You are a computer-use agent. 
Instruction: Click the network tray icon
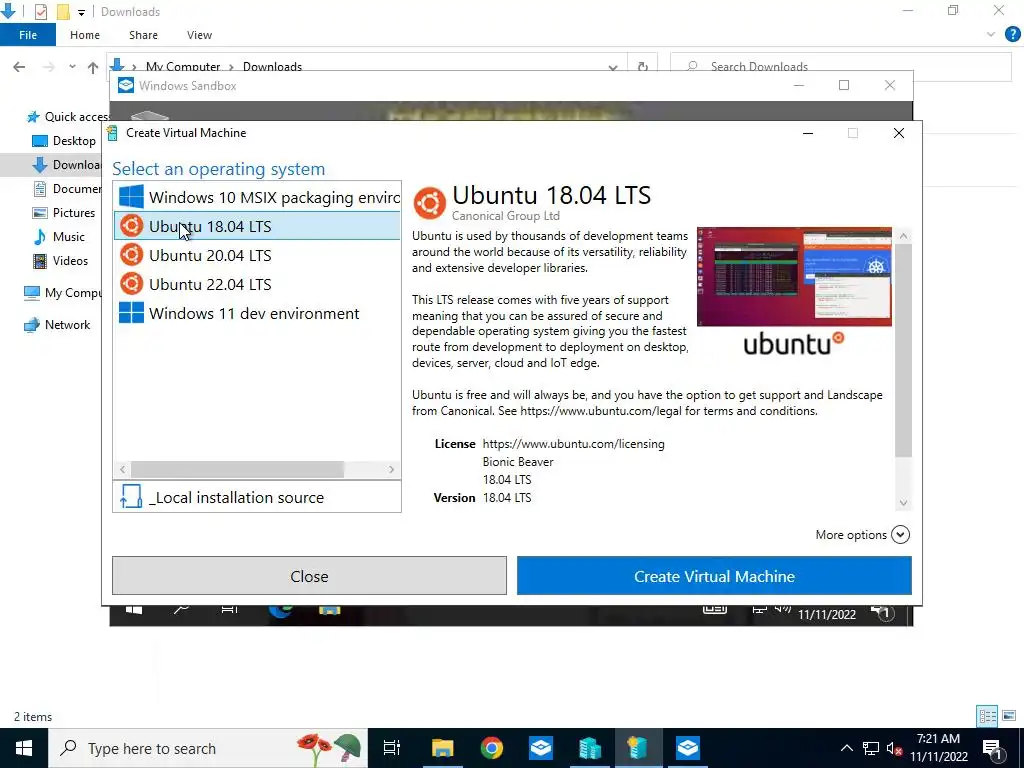pyautogui.click(x=871, y=748)
